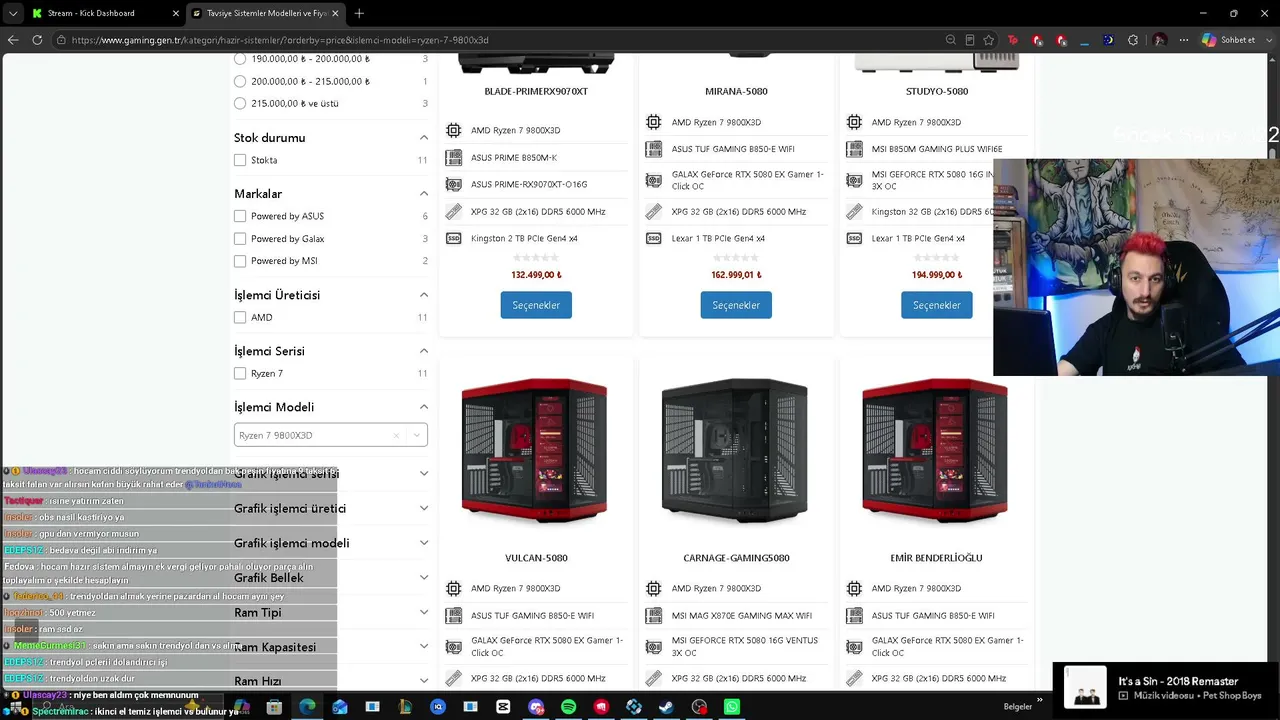
Task: Open the Spotify icon in the taskbar
Action: [x=568, y=707]
